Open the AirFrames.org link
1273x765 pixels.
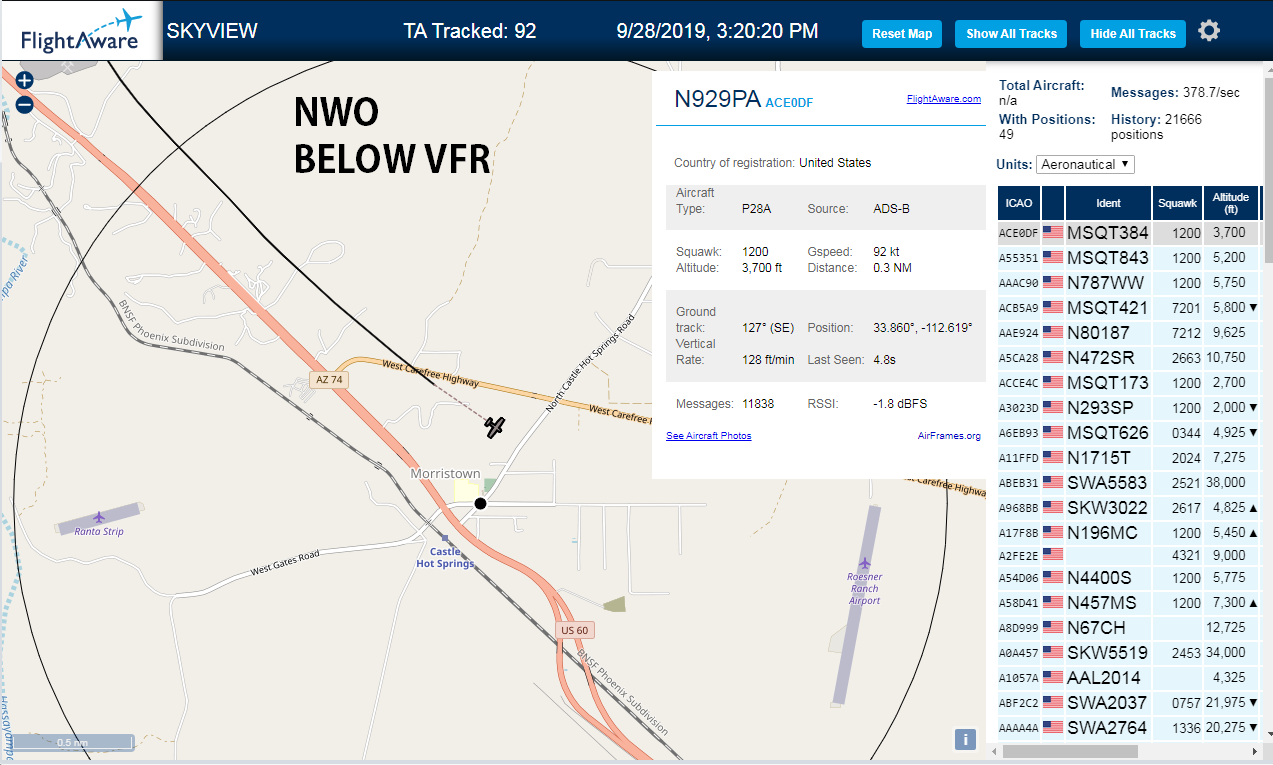pos(949,436)
